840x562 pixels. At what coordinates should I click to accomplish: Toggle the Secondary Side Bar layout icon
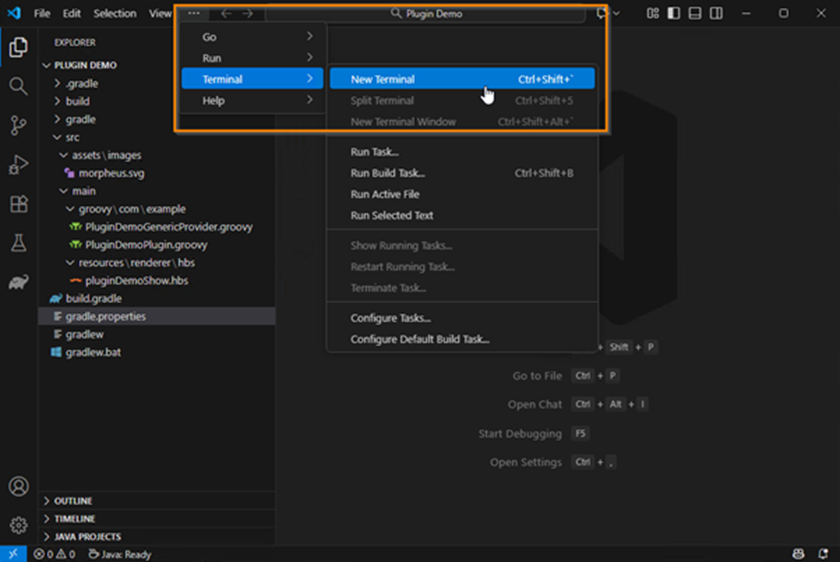716,13
